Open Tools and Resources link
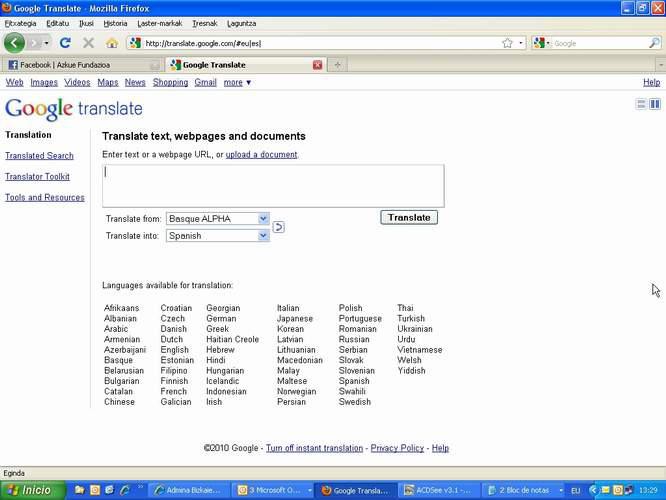 45,198
